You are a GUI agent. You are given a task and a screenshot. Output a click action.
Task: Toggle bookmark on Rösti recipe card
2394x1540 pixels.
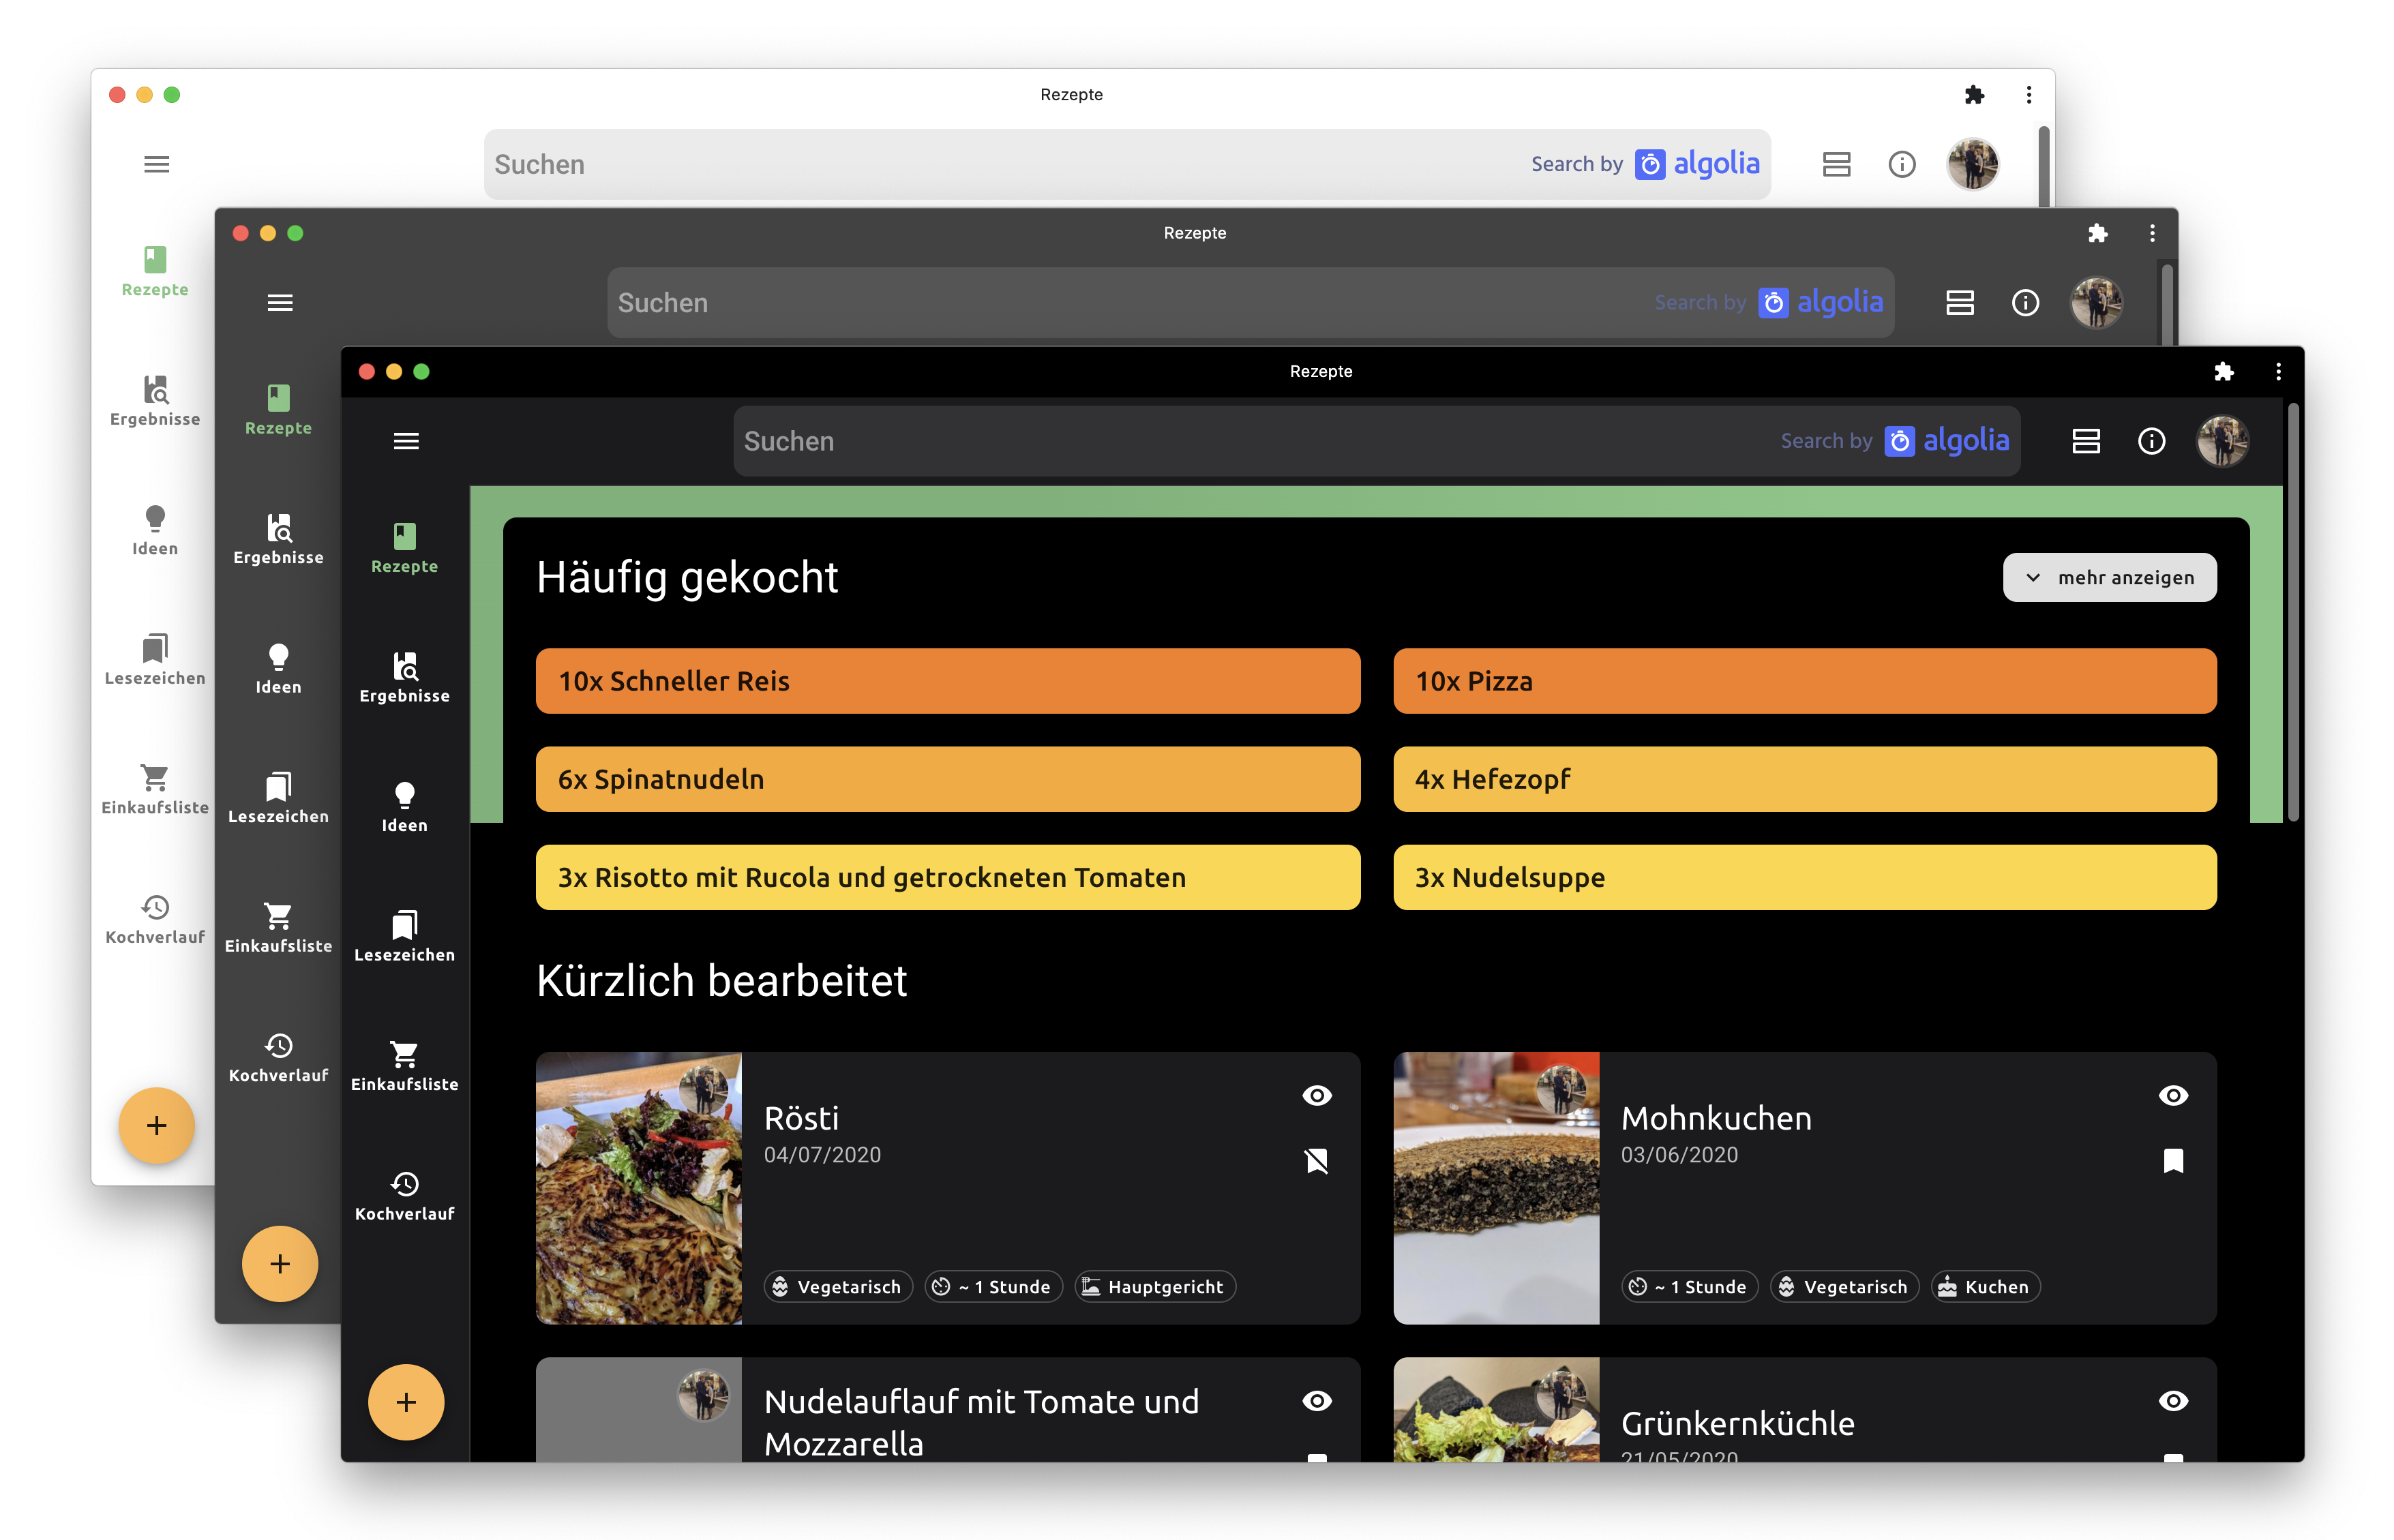pos(1317,1161)
